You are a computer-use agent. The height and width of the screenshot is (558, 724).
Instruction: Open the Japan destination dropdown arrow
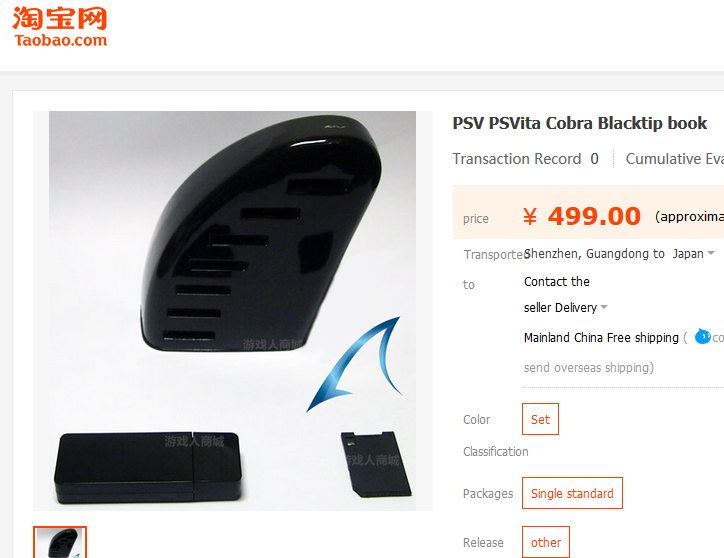pyautogui.click(x=711, y=253)
